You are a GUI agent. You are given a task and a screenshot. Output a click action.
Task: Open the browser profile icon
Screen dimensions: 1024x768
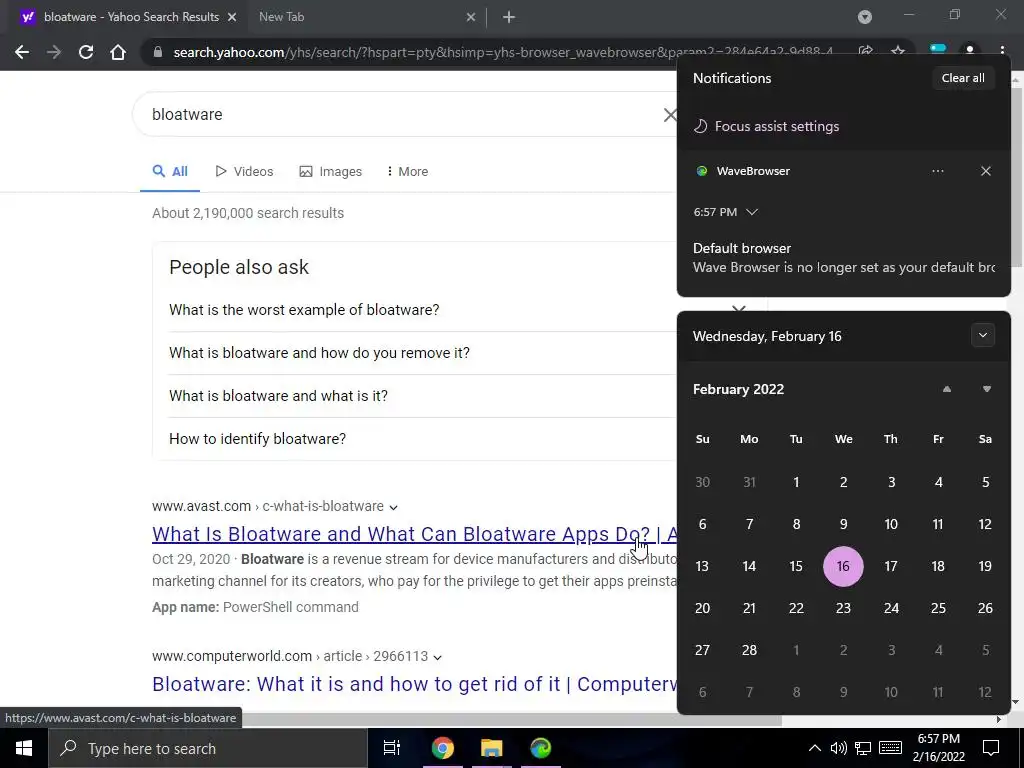(970, 51)
